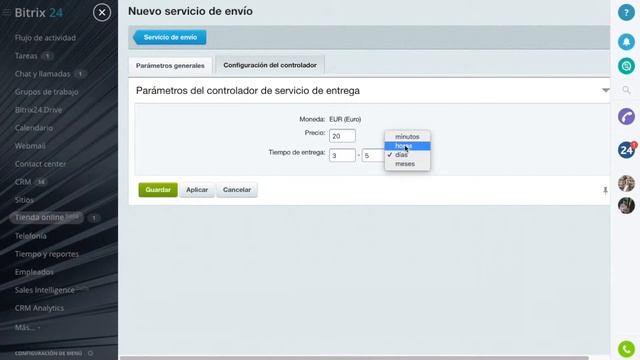Screen dimensions: 640x360
Task: Open notifications bell icon
Action: 626,42
